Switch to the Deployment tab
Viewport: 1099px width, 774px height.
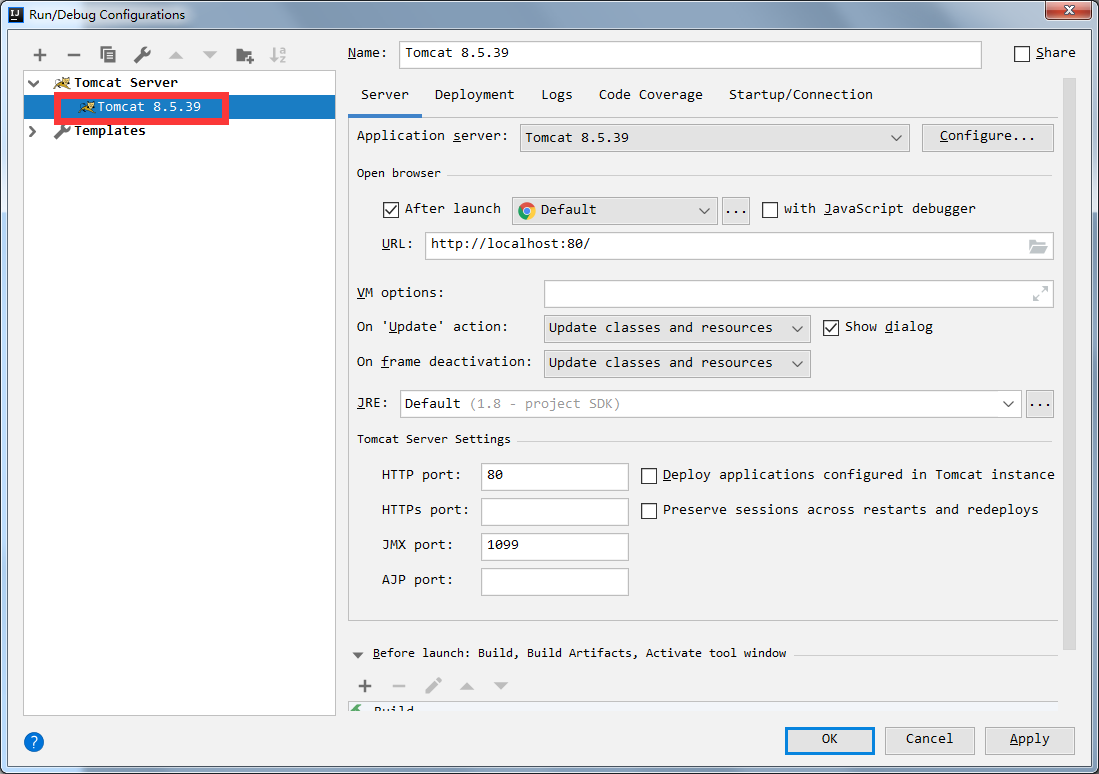[x=475, y=95]
